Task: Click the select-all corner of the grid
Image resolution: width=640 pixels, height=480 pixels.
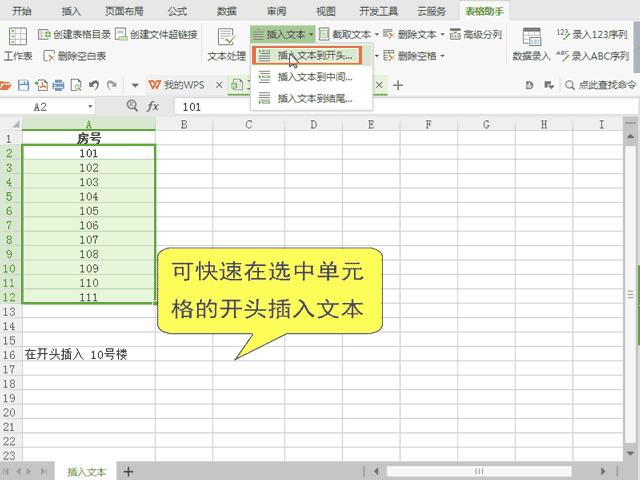Action: [x=11, y=124]
